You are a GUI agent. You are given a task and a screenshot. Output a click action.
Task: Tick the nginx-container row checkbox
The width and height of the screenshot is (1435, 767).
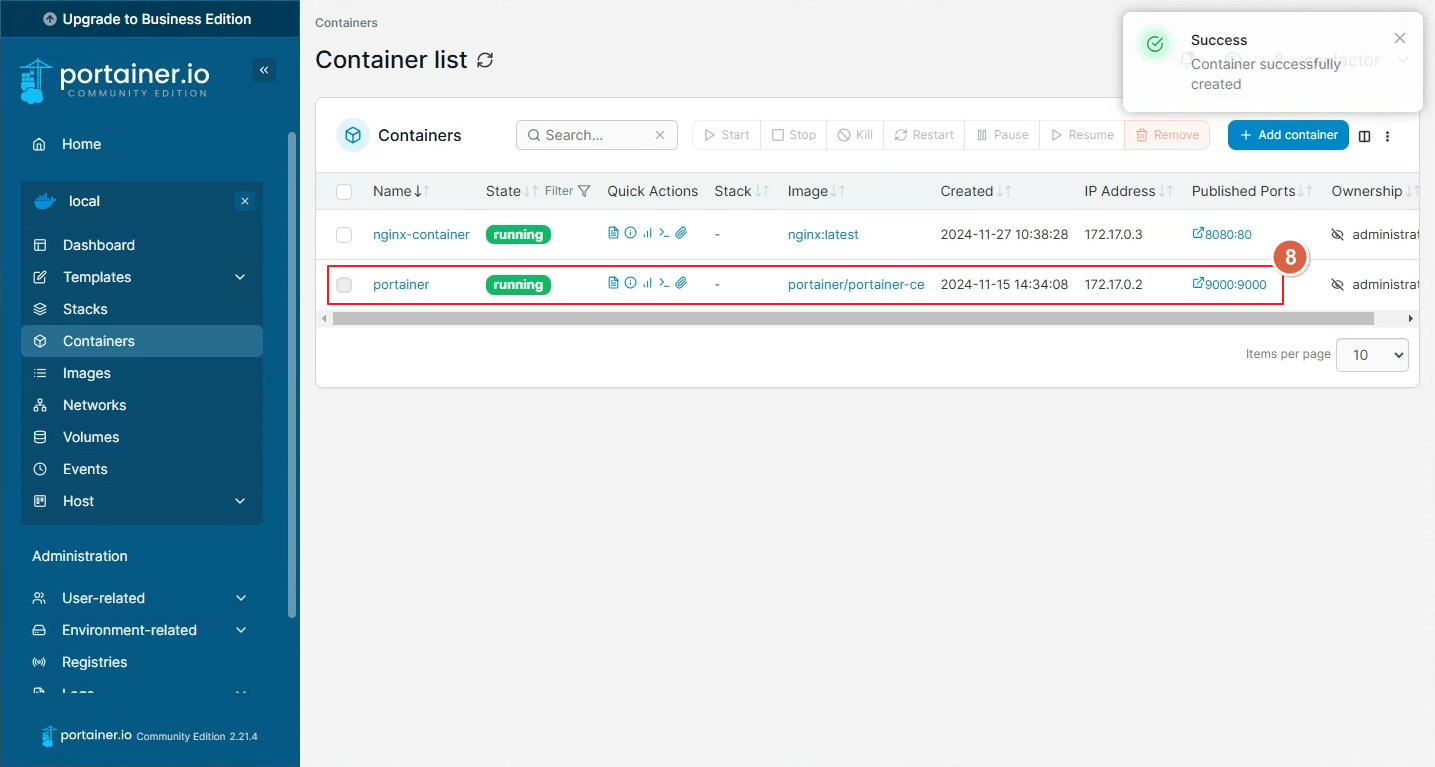click(344, 235)
